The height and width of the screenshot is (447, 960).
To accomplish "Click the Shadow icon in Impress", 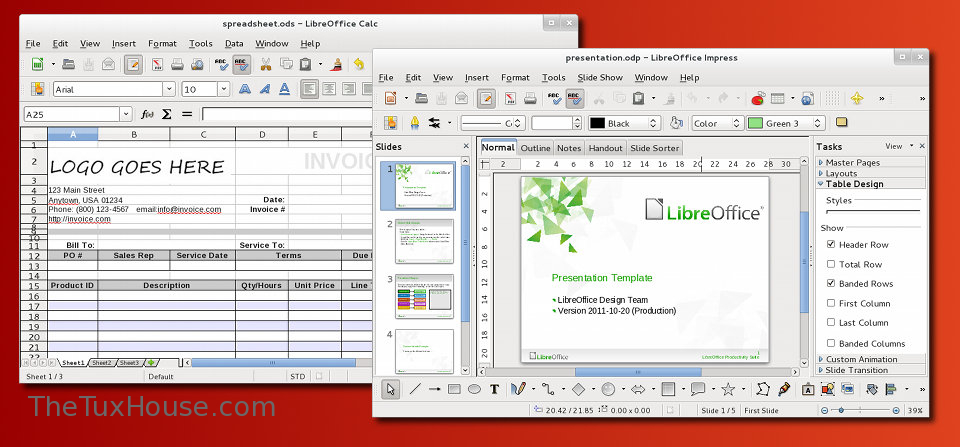I will point(841,123).
